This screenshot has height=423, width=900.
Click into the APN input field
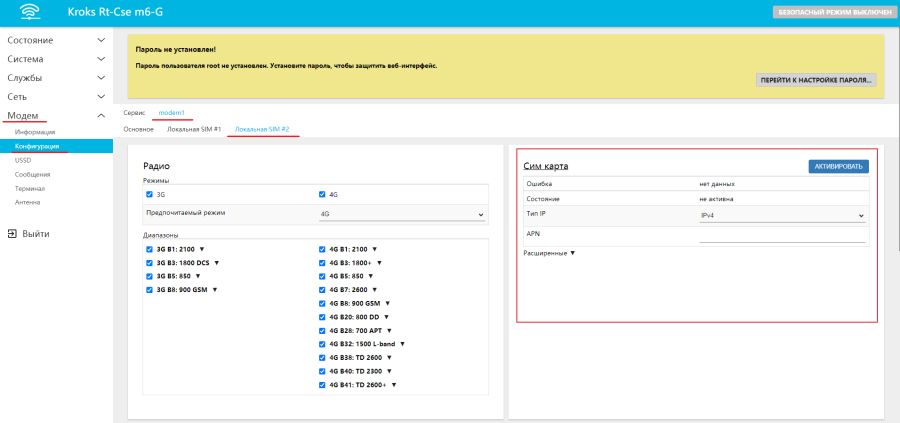click(781, 236)
